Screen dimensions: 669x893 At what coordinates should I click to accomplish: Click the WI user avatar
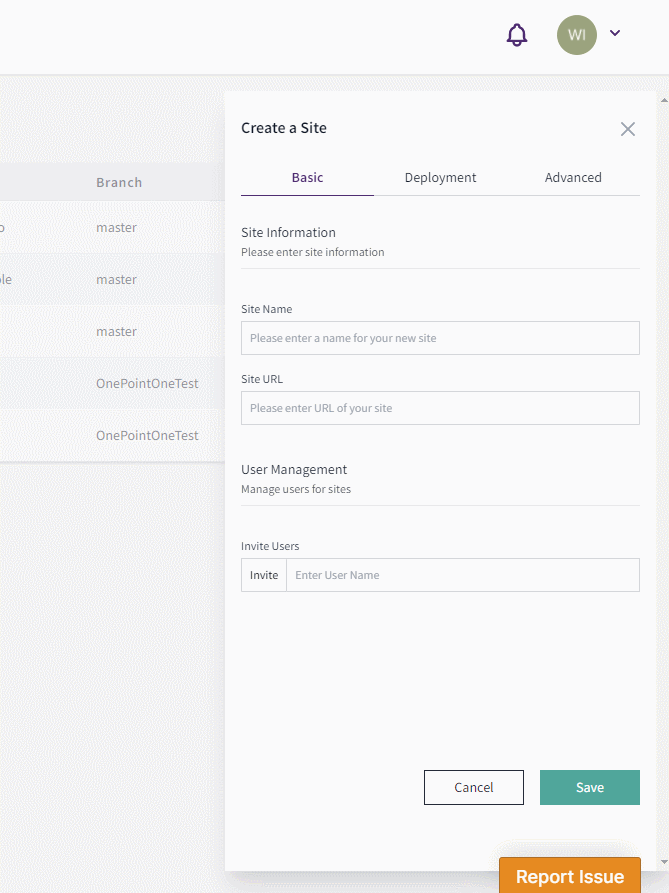577,35
